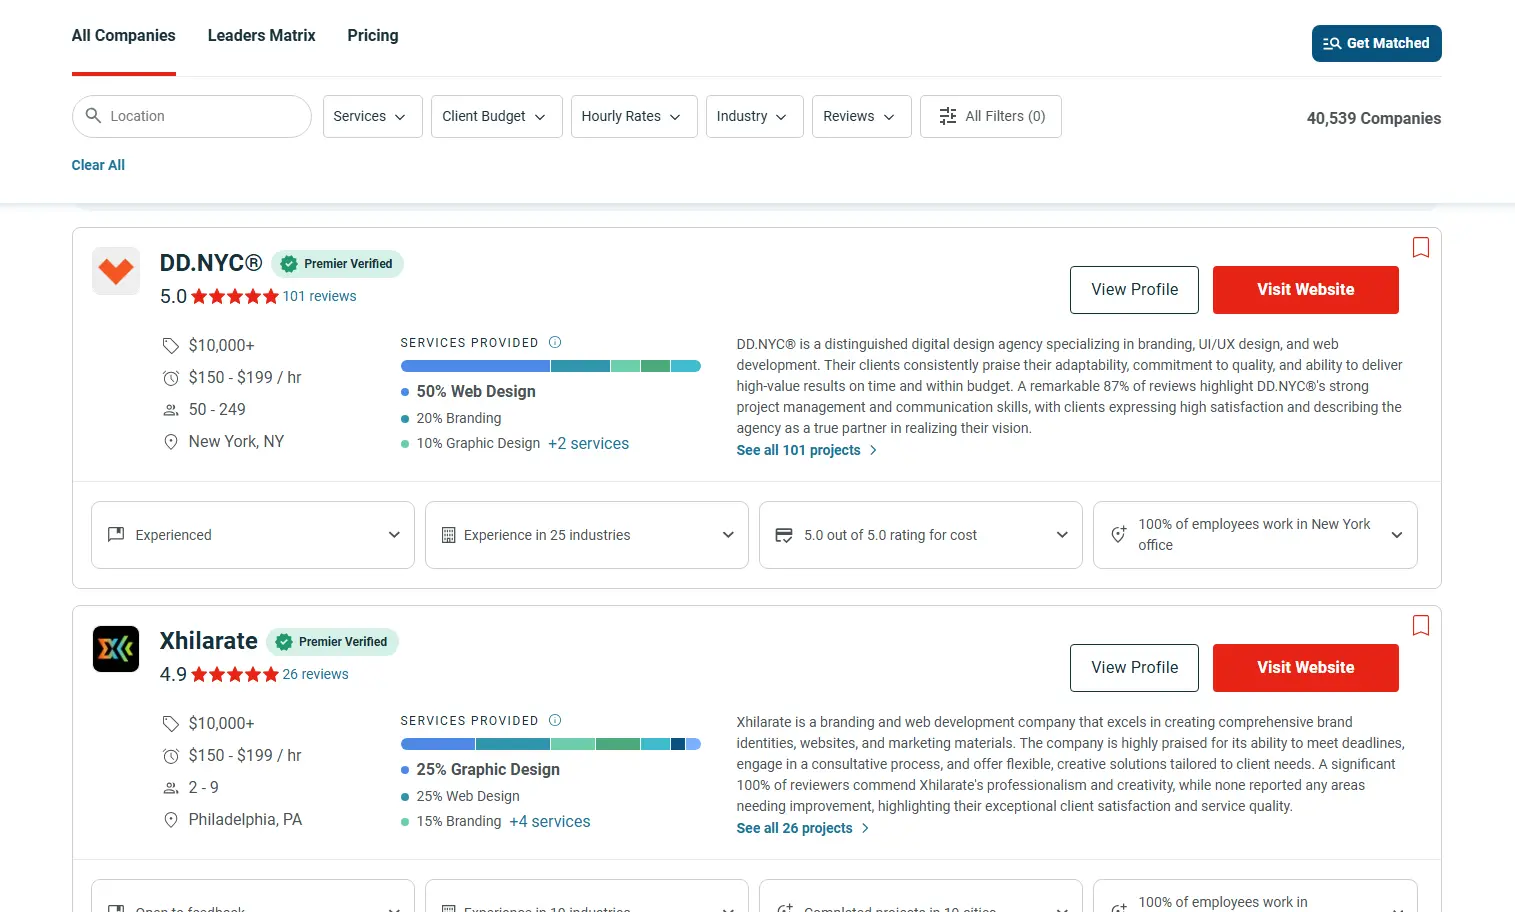Visit Website of DD.NYC
This screenshot has width=1515, height=912.
[x=1306, y=290]
